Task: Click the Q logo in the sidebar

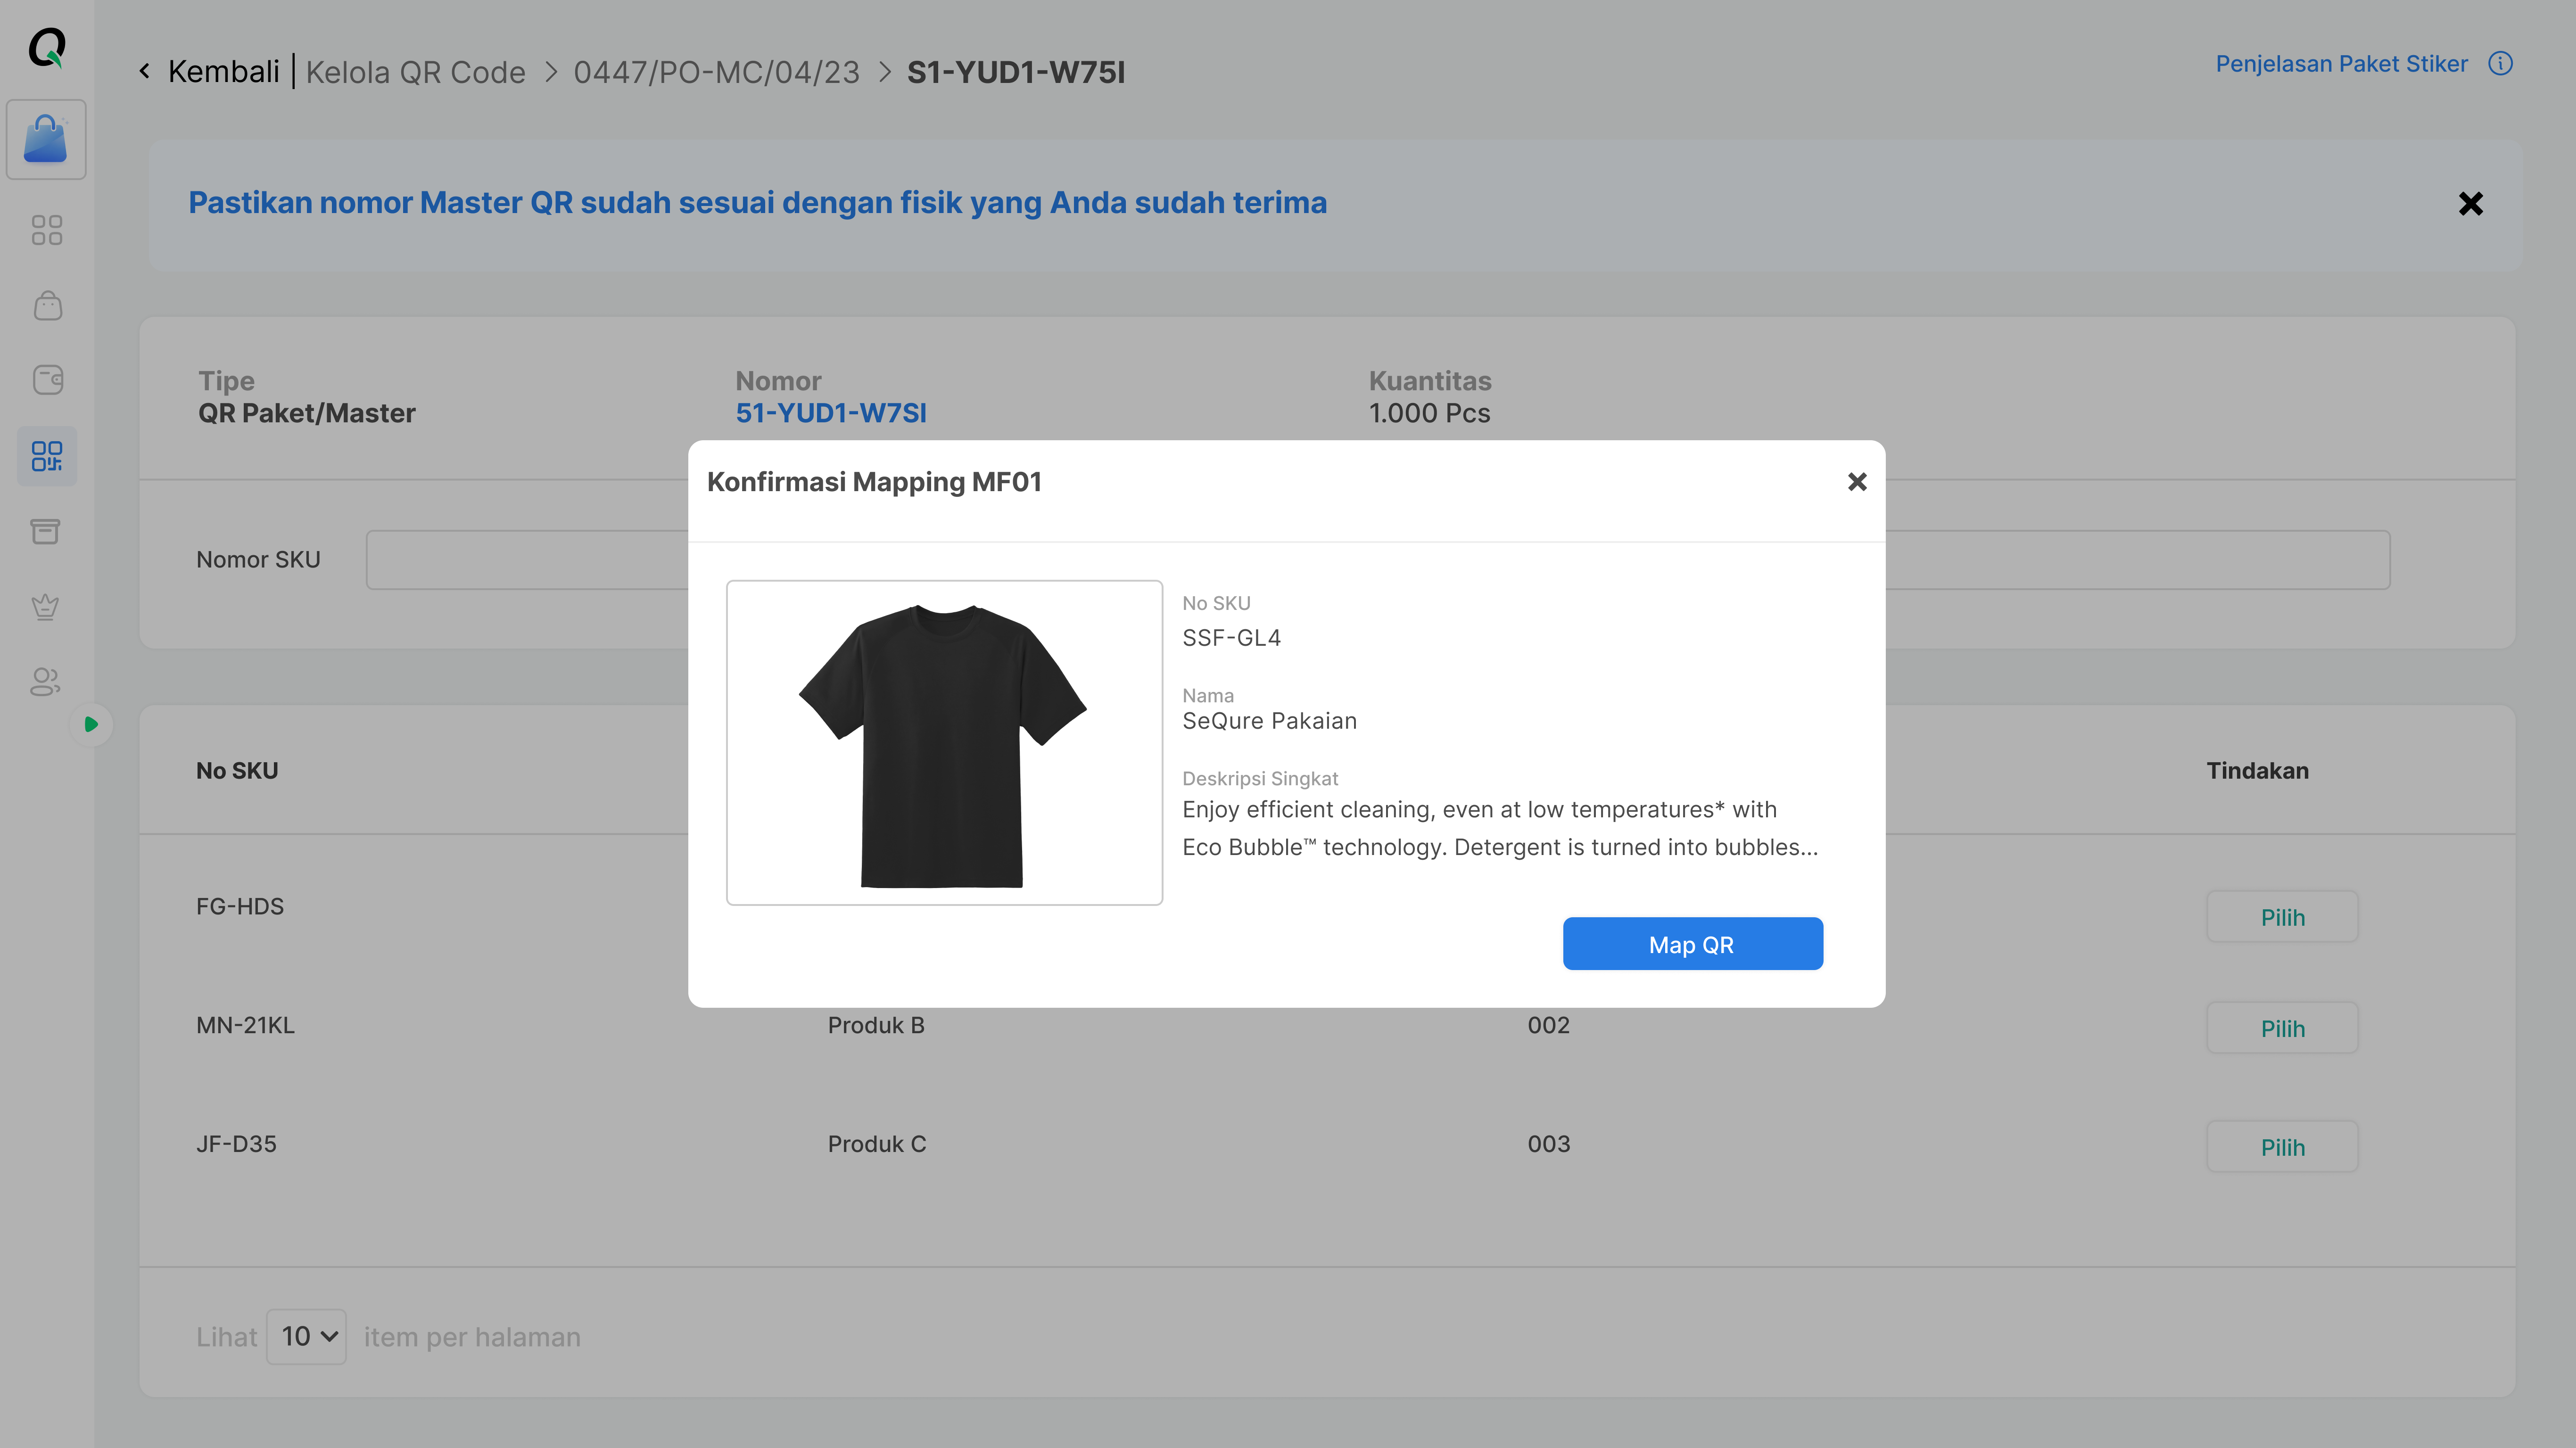Action: (x=47, y=47)
